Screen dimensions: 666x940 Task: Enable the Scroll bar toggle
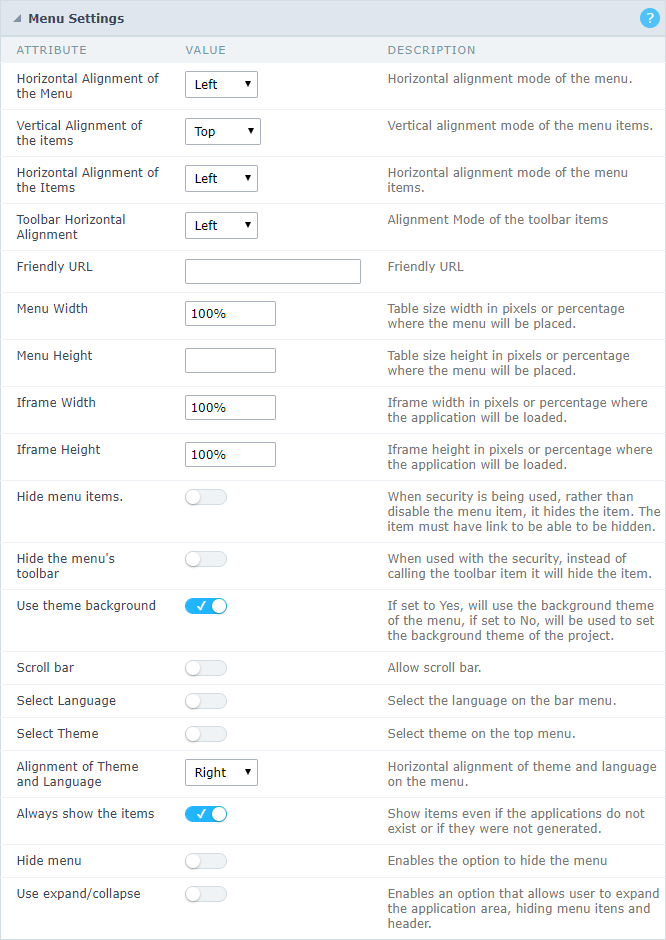(x=205, y=667)
